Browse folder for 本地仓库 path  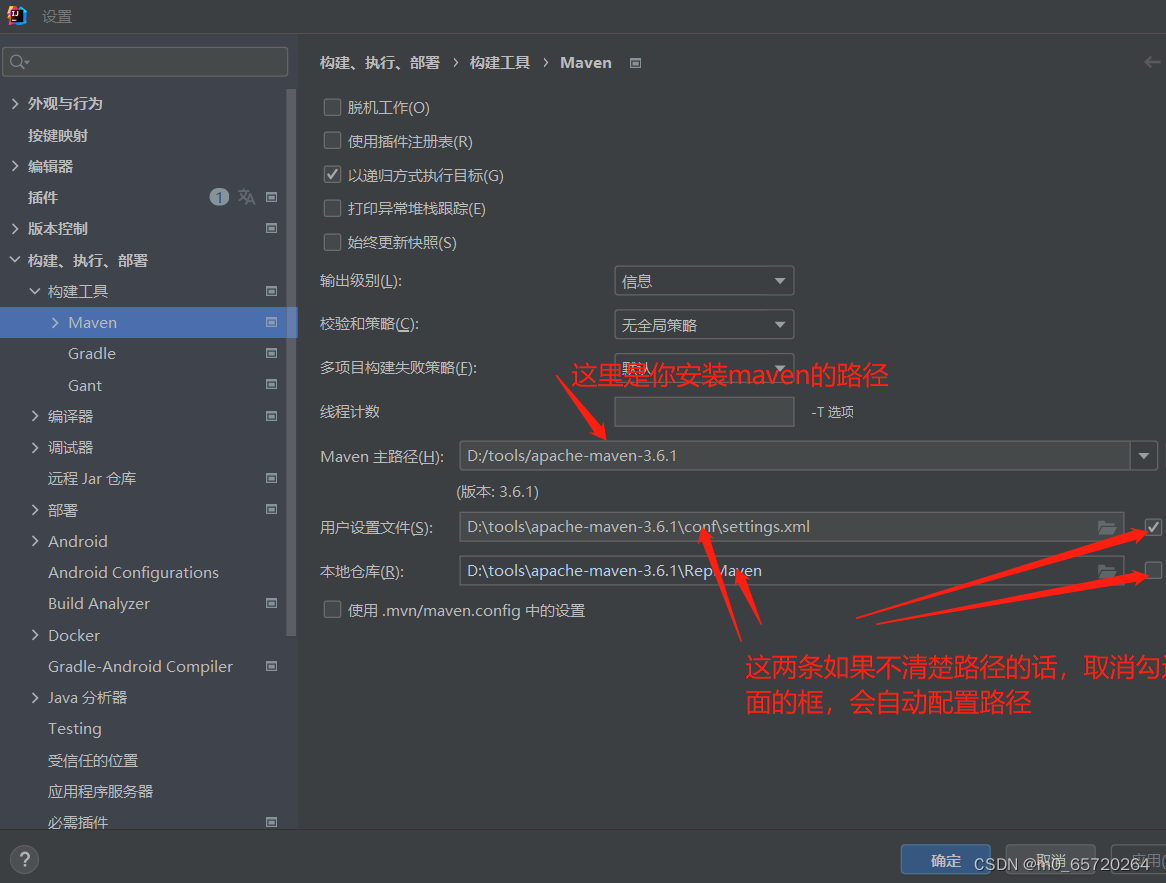click(1107, 571)
